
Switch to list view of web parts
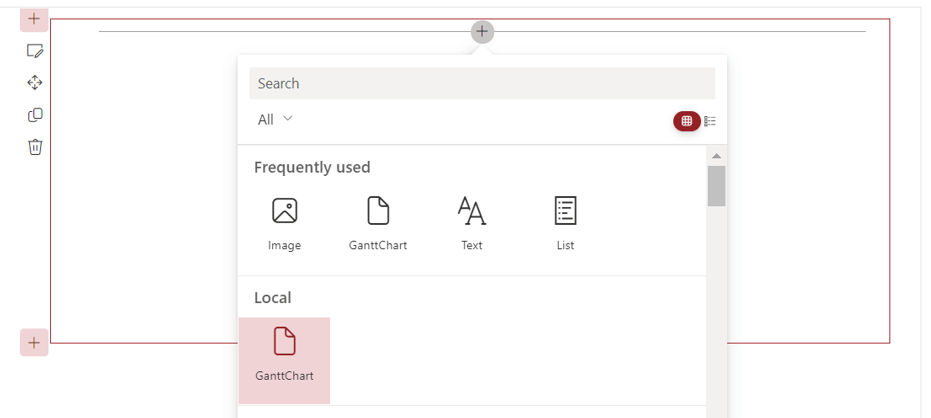tap(710, 121)
